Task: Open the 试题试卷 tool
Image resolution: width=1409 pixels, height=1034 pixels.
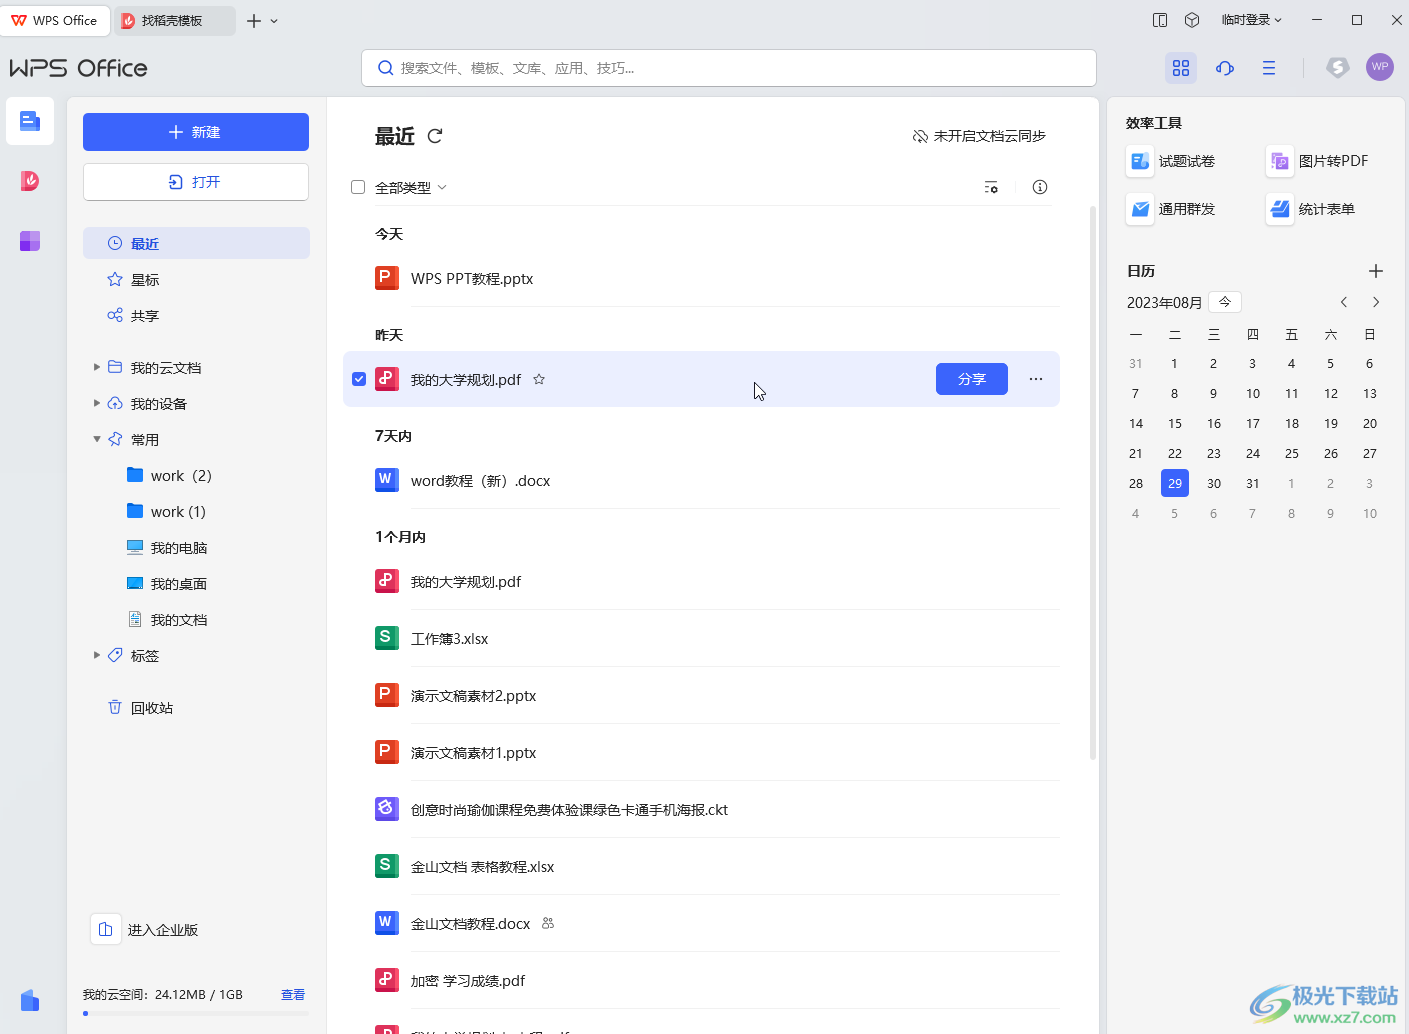Action: tap(1170, 161)
